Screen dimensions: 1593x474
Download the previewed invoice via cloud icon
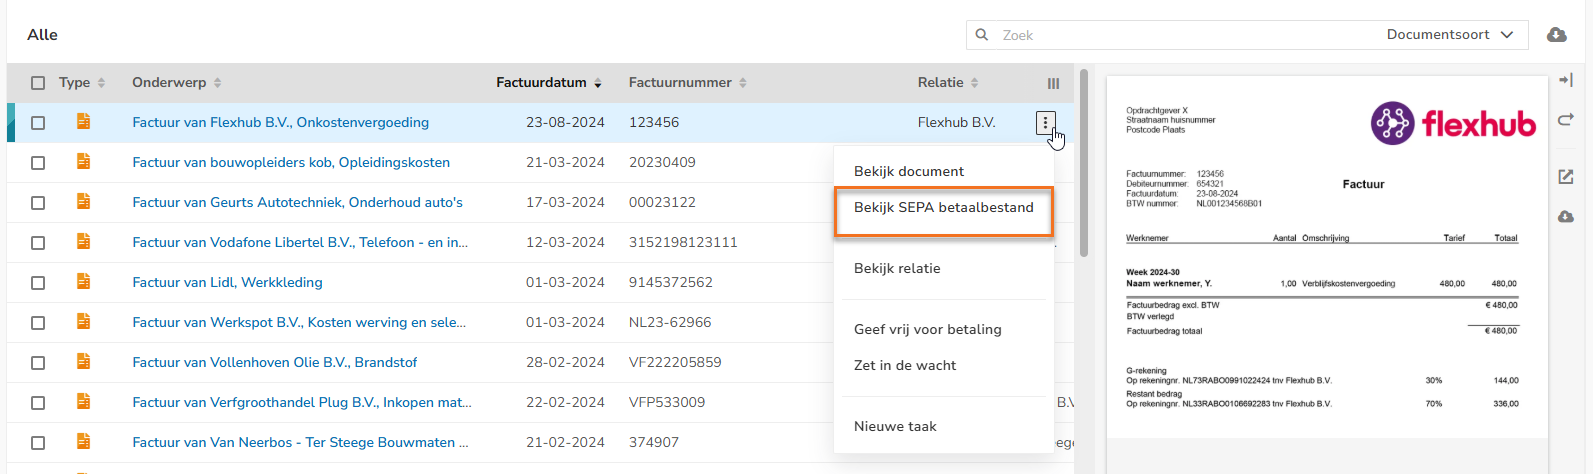click(1566, 217)
